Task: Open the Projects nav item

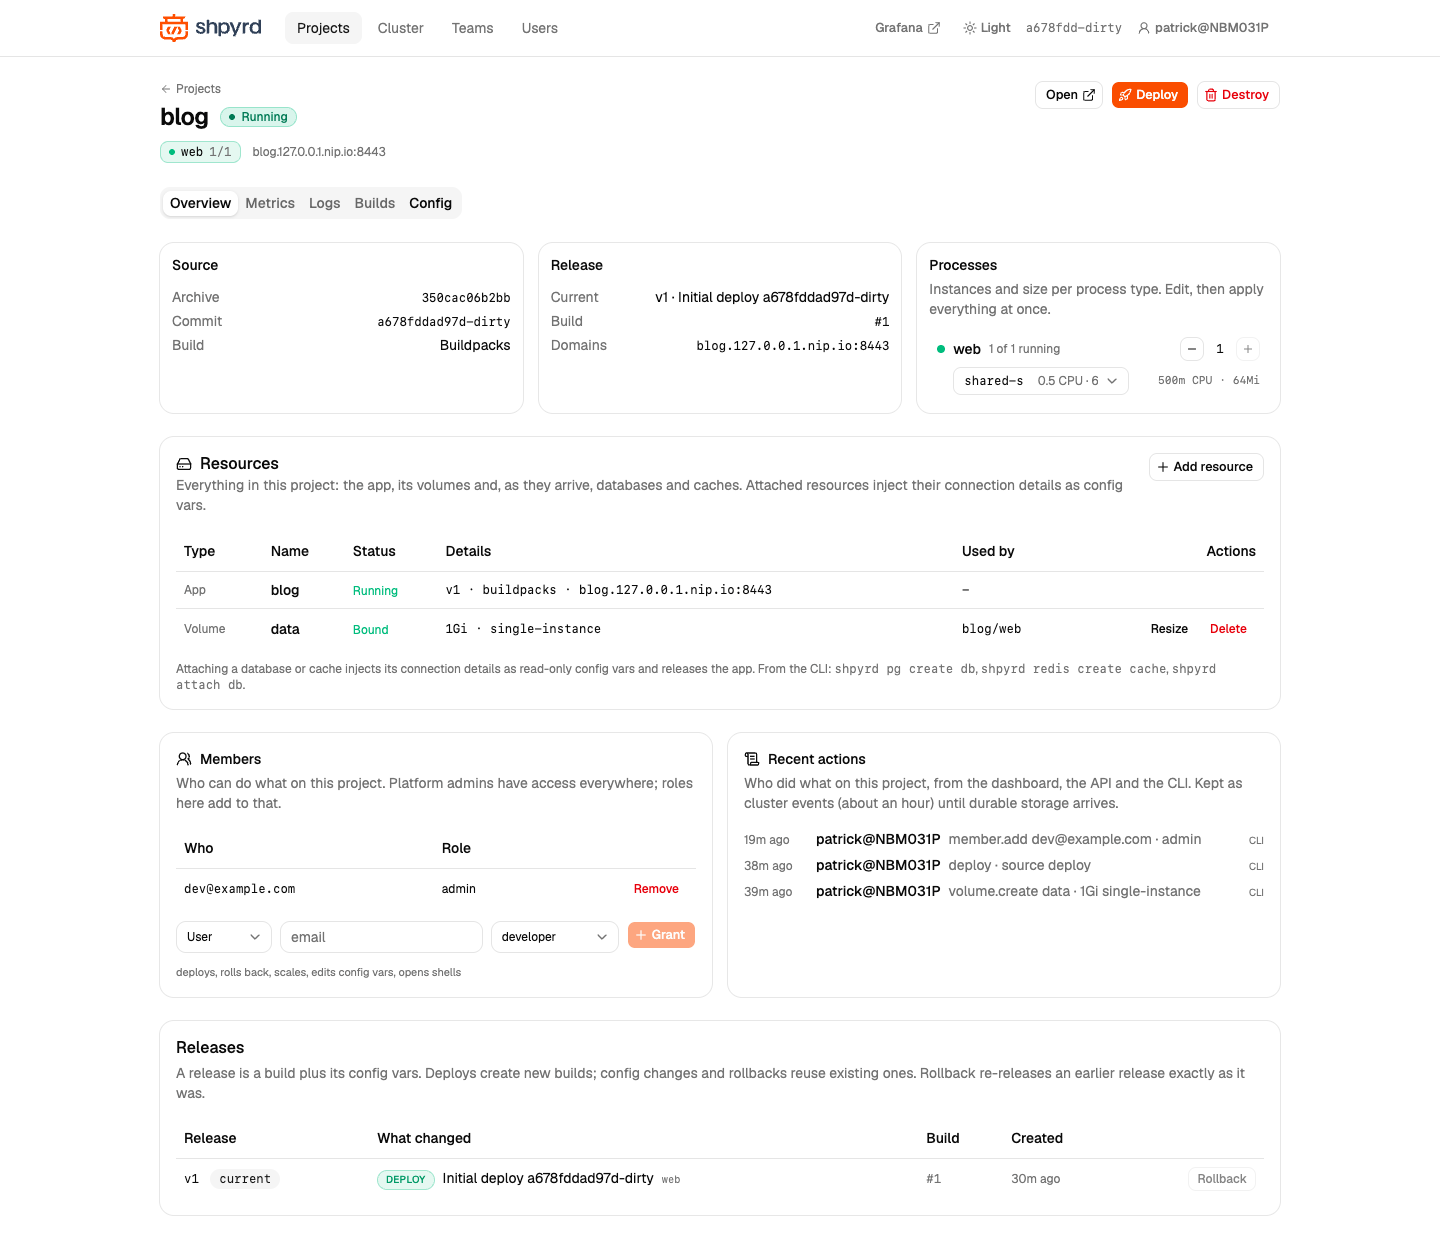Action: (323, 28)
